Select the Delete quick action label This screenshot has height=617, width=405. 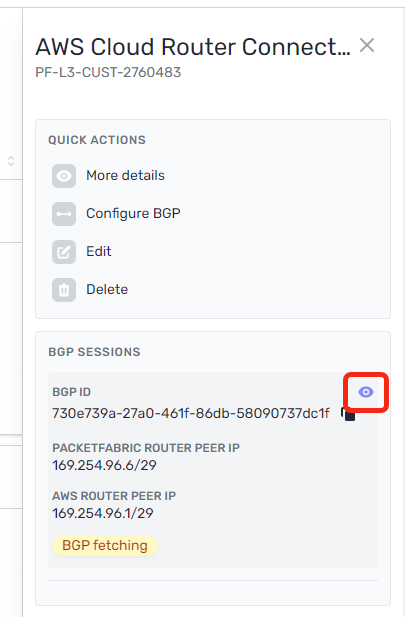[107, 290]
